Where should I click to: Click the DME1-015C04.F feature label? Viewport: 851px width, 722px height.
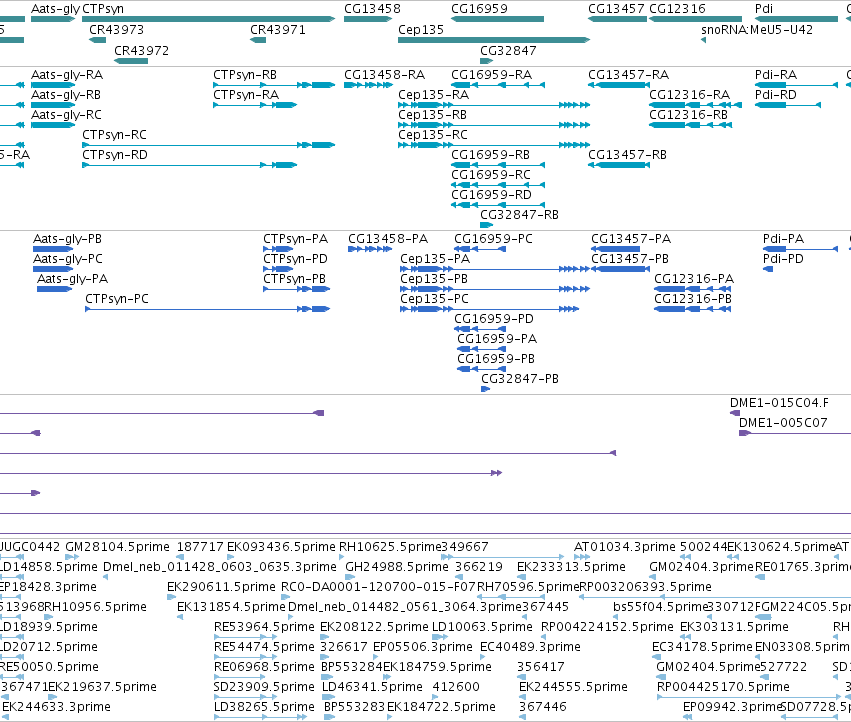tap(779, 403)
